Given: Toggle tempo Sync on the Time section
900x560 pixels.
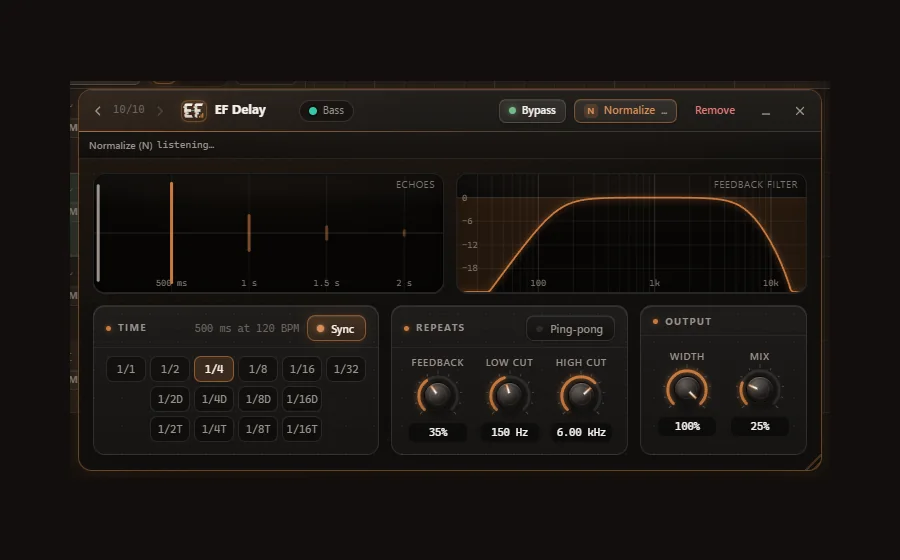Looking at the screenshot, I should click(336, 329).
